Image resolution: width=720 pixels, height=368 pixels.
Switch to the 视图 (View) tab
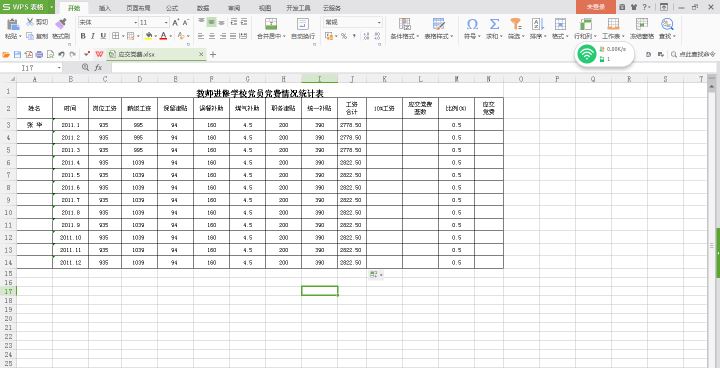265,8
